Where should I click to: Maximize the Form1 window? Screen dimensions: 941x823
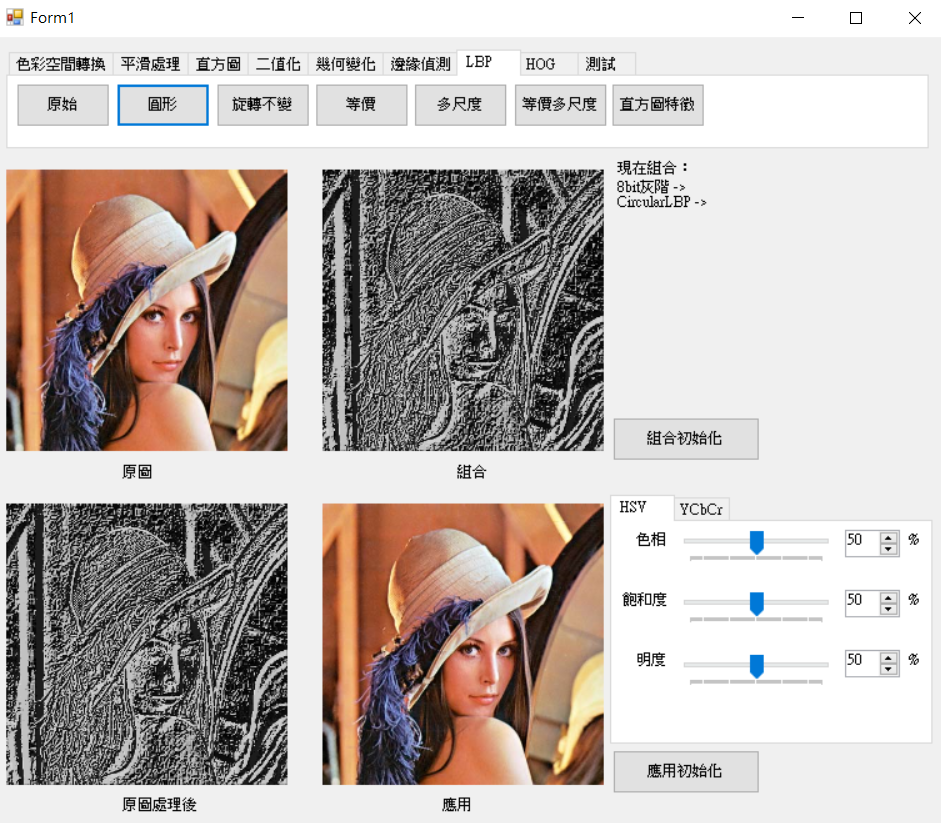coord(856,18)
